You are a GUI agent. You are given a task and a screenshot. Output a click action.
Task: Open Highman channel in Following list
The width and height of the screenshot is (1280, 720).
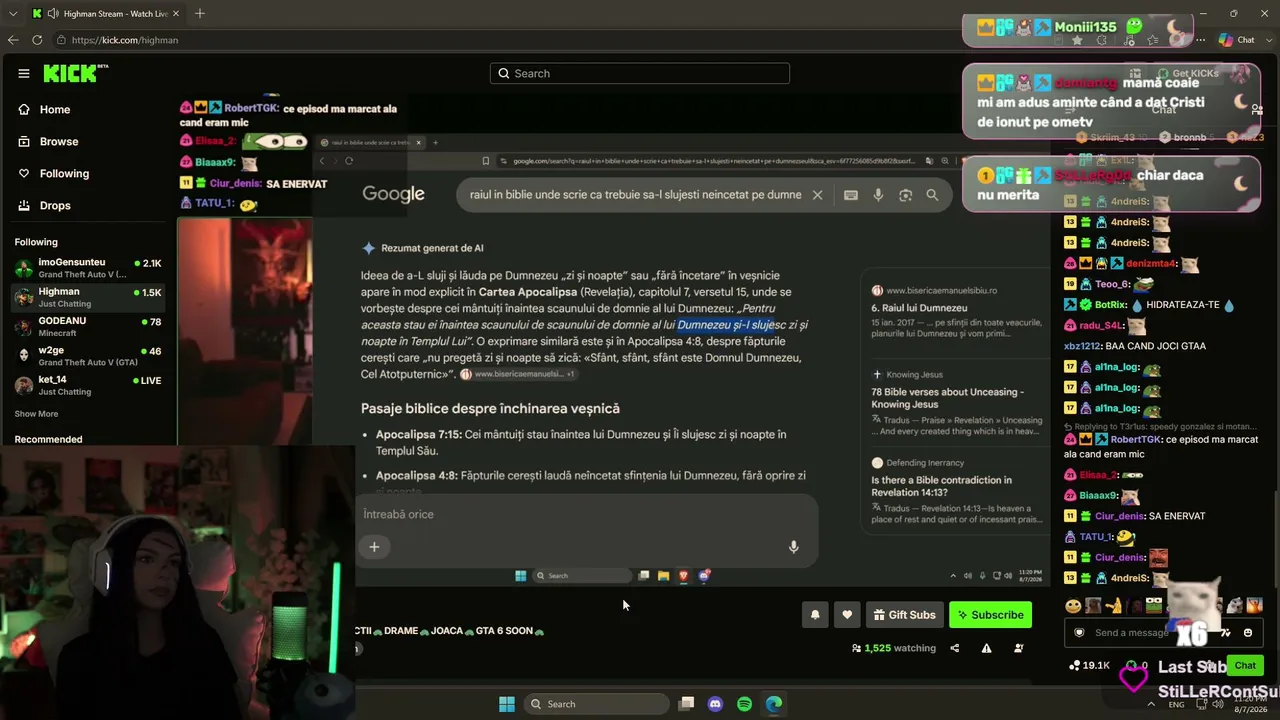(88, 297)
